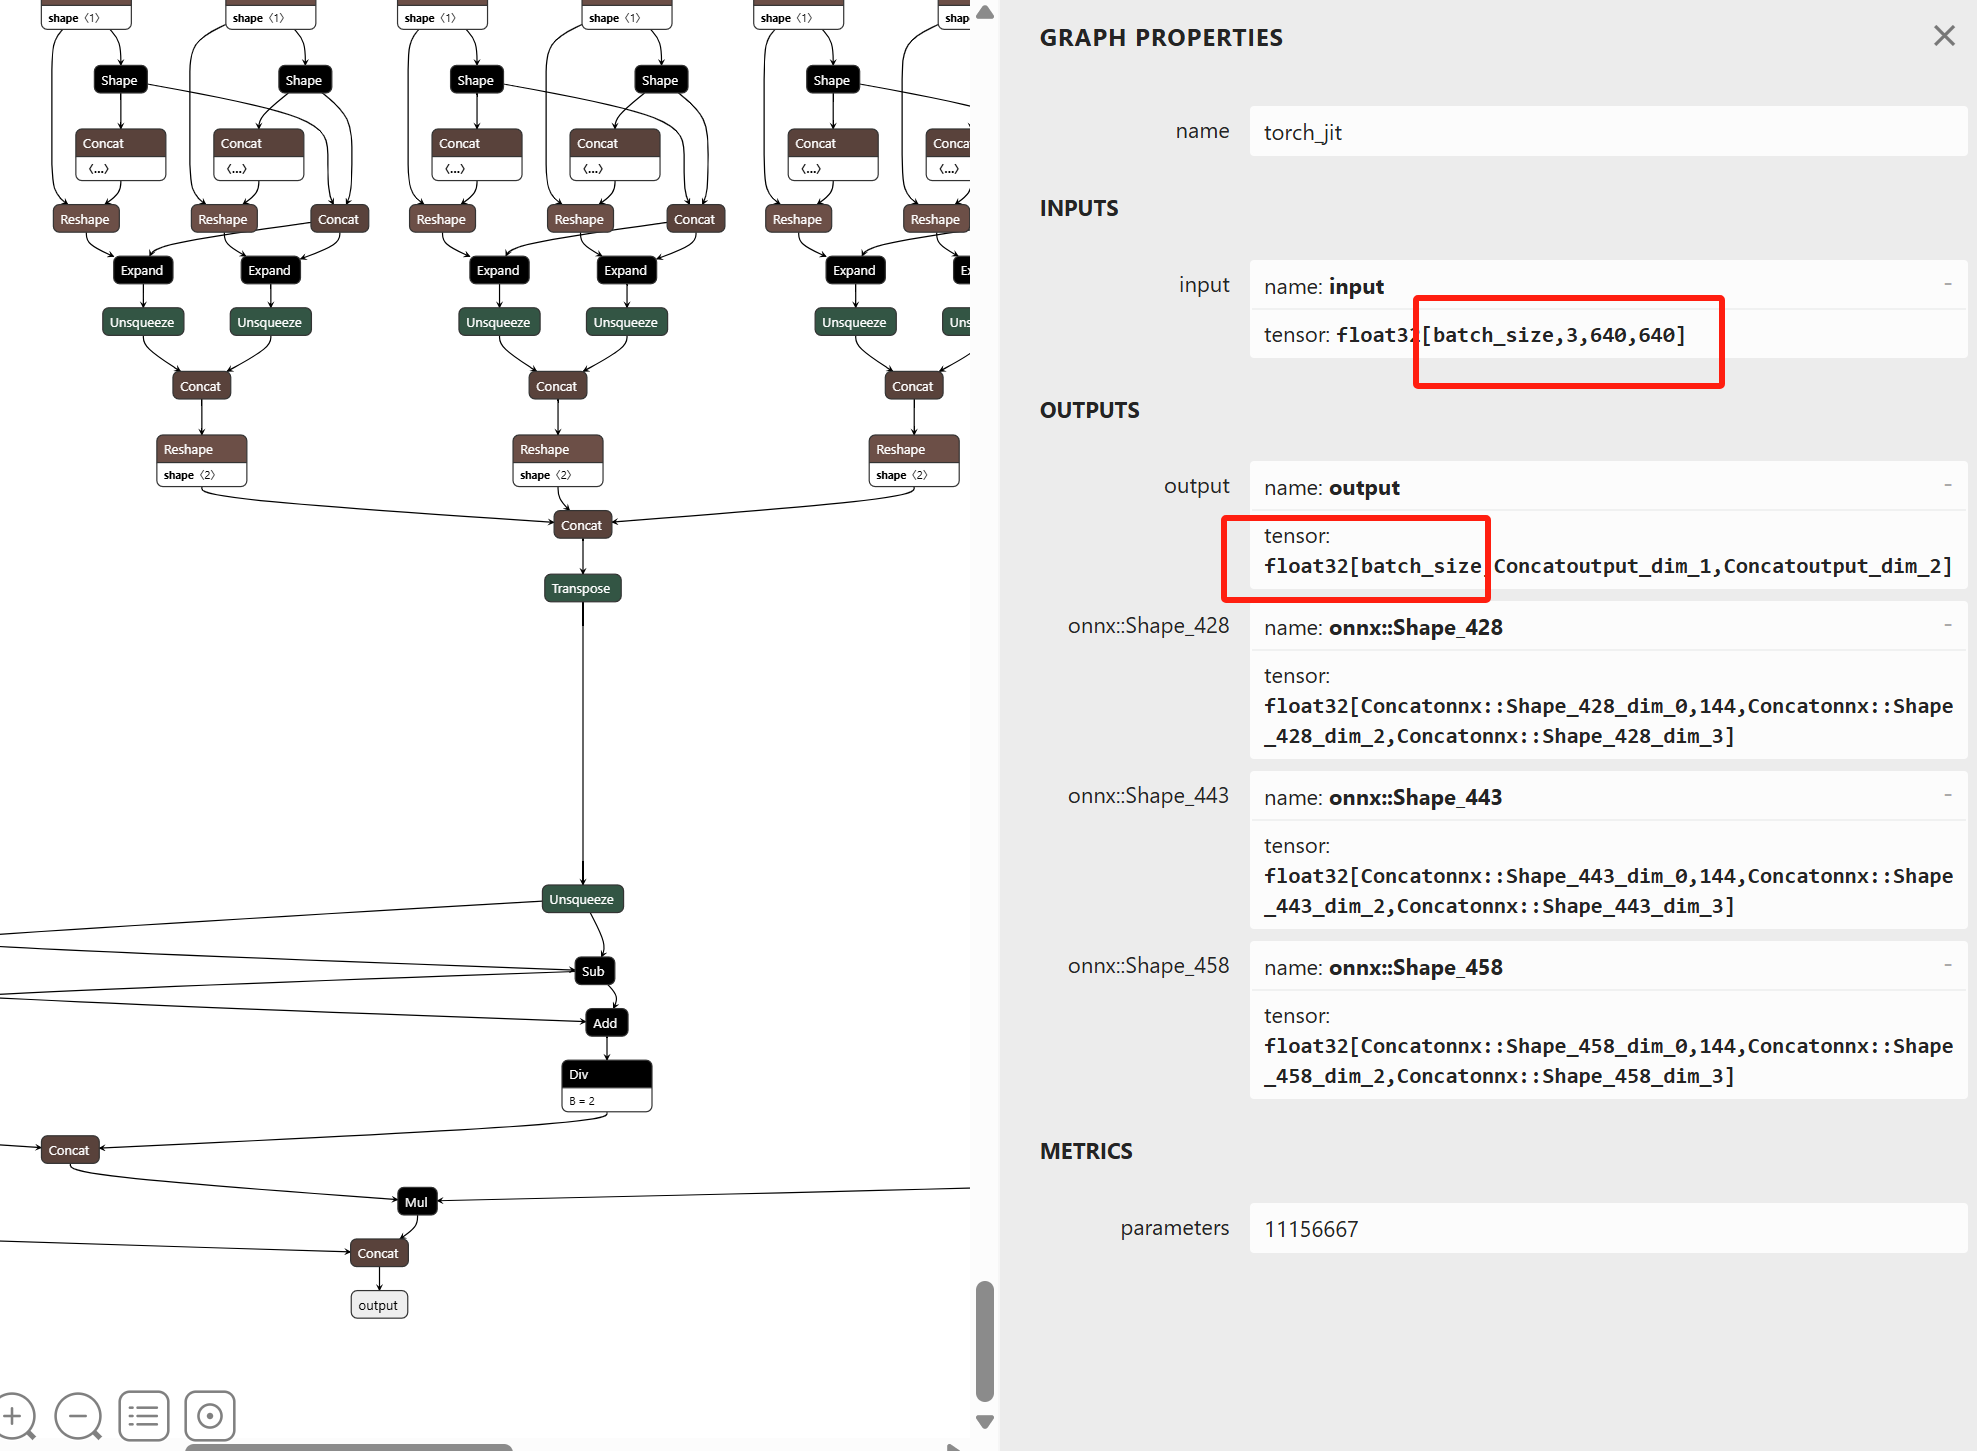Collapse onnx::Shape_443 output details
1977x1451 pixels.
[x=1947, y=796]
